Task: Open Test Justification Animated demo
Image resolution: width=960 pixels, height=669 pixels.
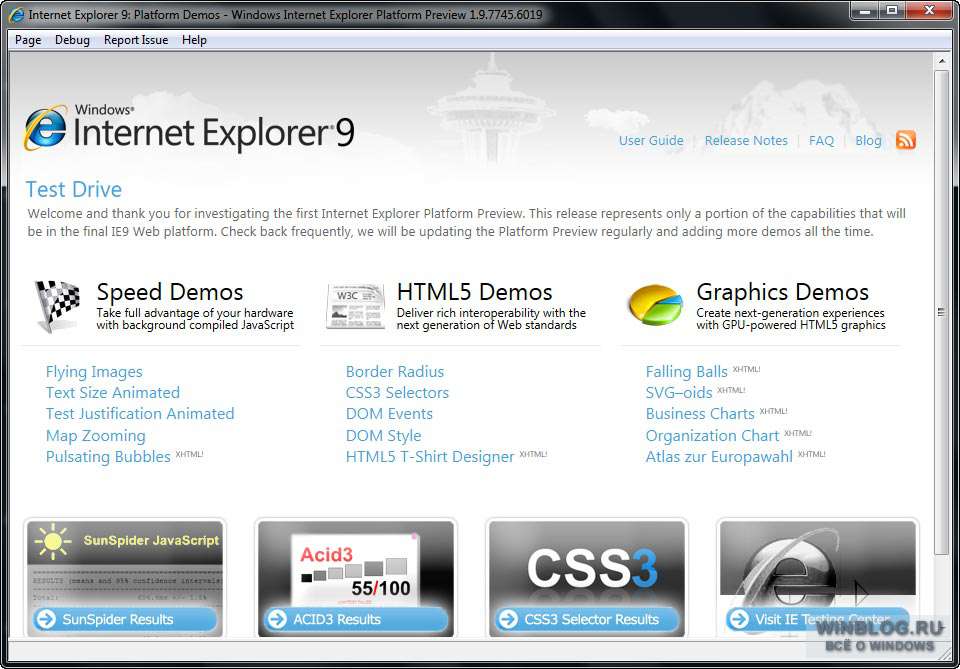Action: pos(140,414)
